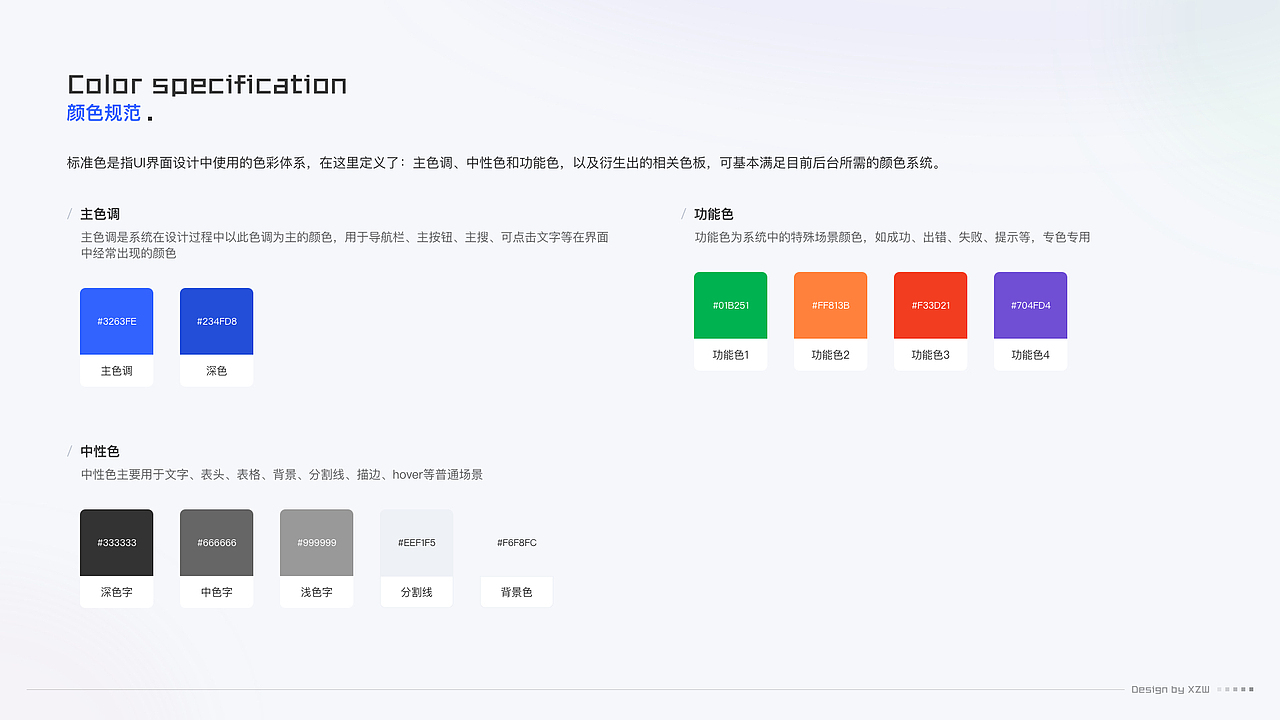The height and width of the screenshot is (720, 1280).
Task: Select the #FF813B orange swatch
Action: (830, 305)
